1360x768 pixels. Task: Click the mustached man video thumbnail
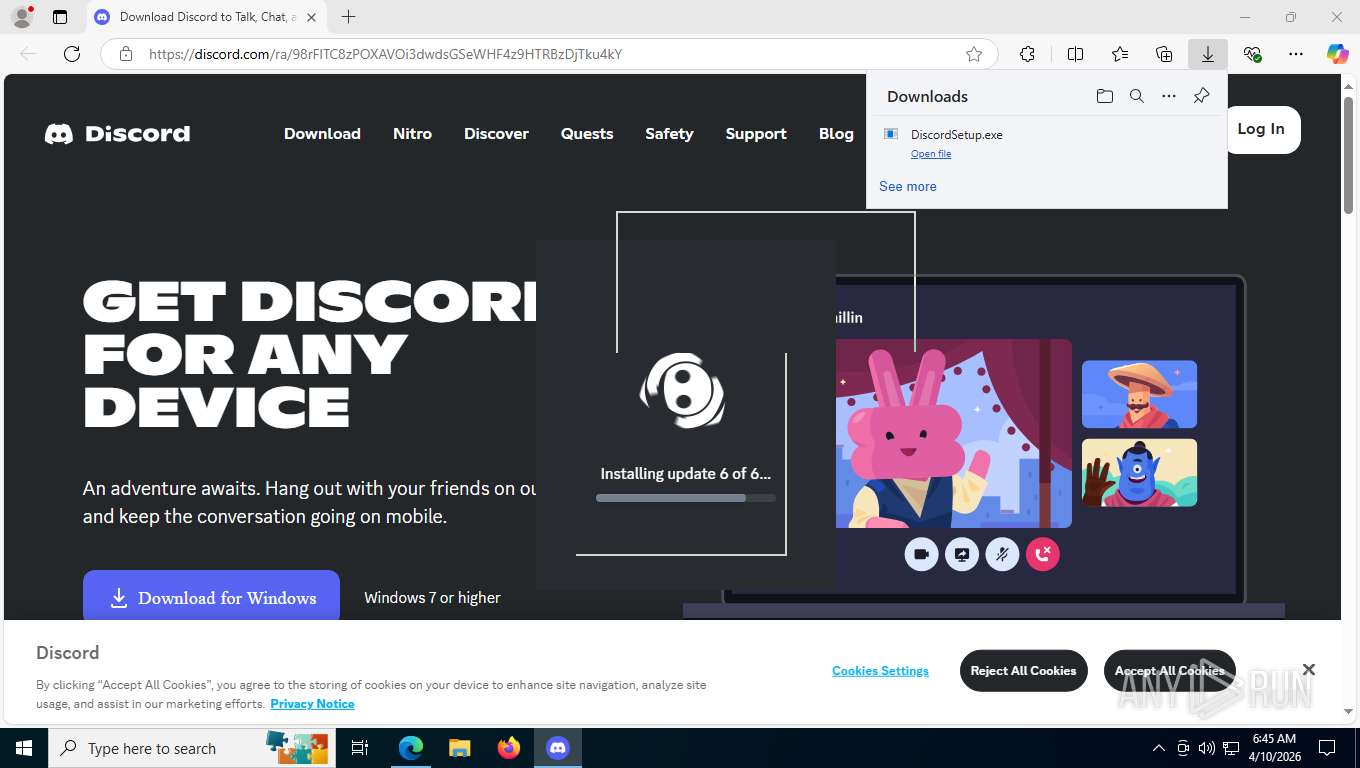(x=1139, y=394)
